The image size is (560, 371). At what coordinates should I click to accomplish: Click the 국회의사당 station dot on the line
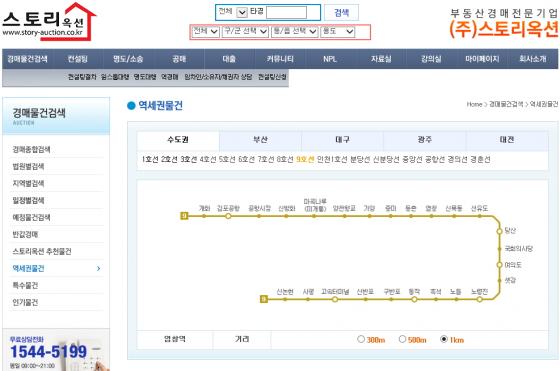click(500, 249)
